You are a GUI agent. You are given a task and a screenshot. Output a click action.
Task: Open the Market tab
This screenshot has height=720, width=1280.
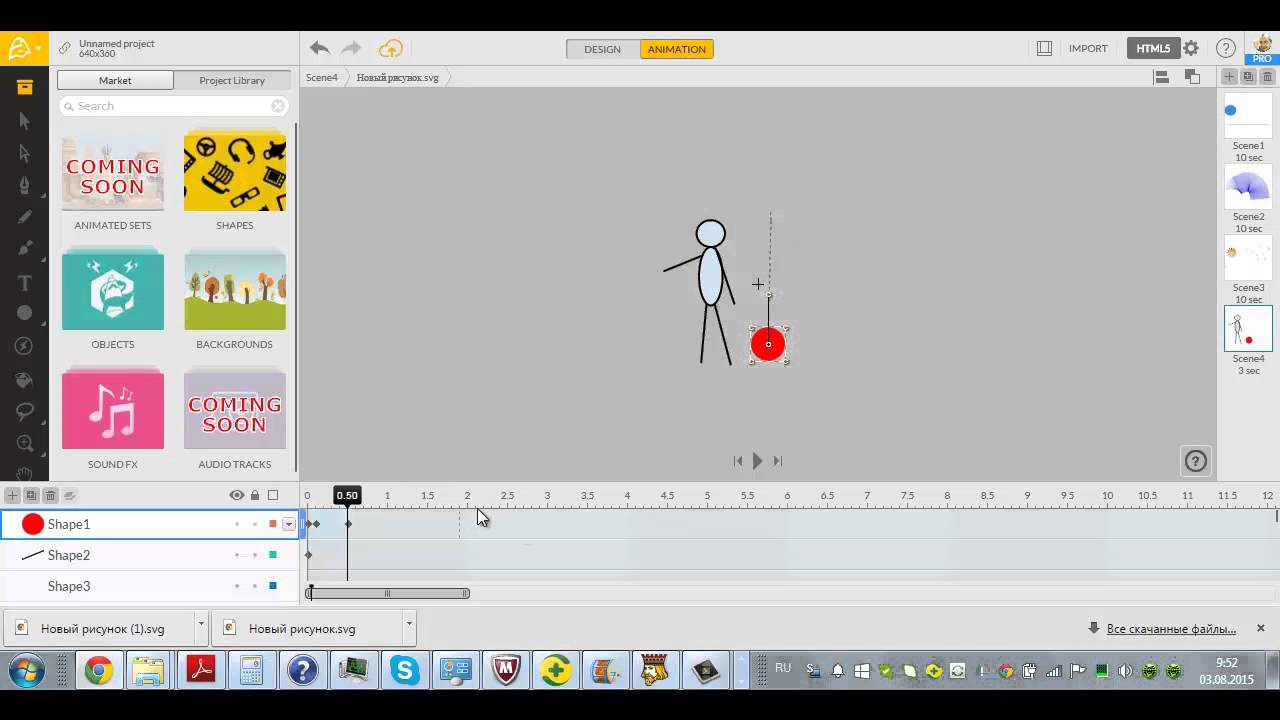click(x=115, y=80)
